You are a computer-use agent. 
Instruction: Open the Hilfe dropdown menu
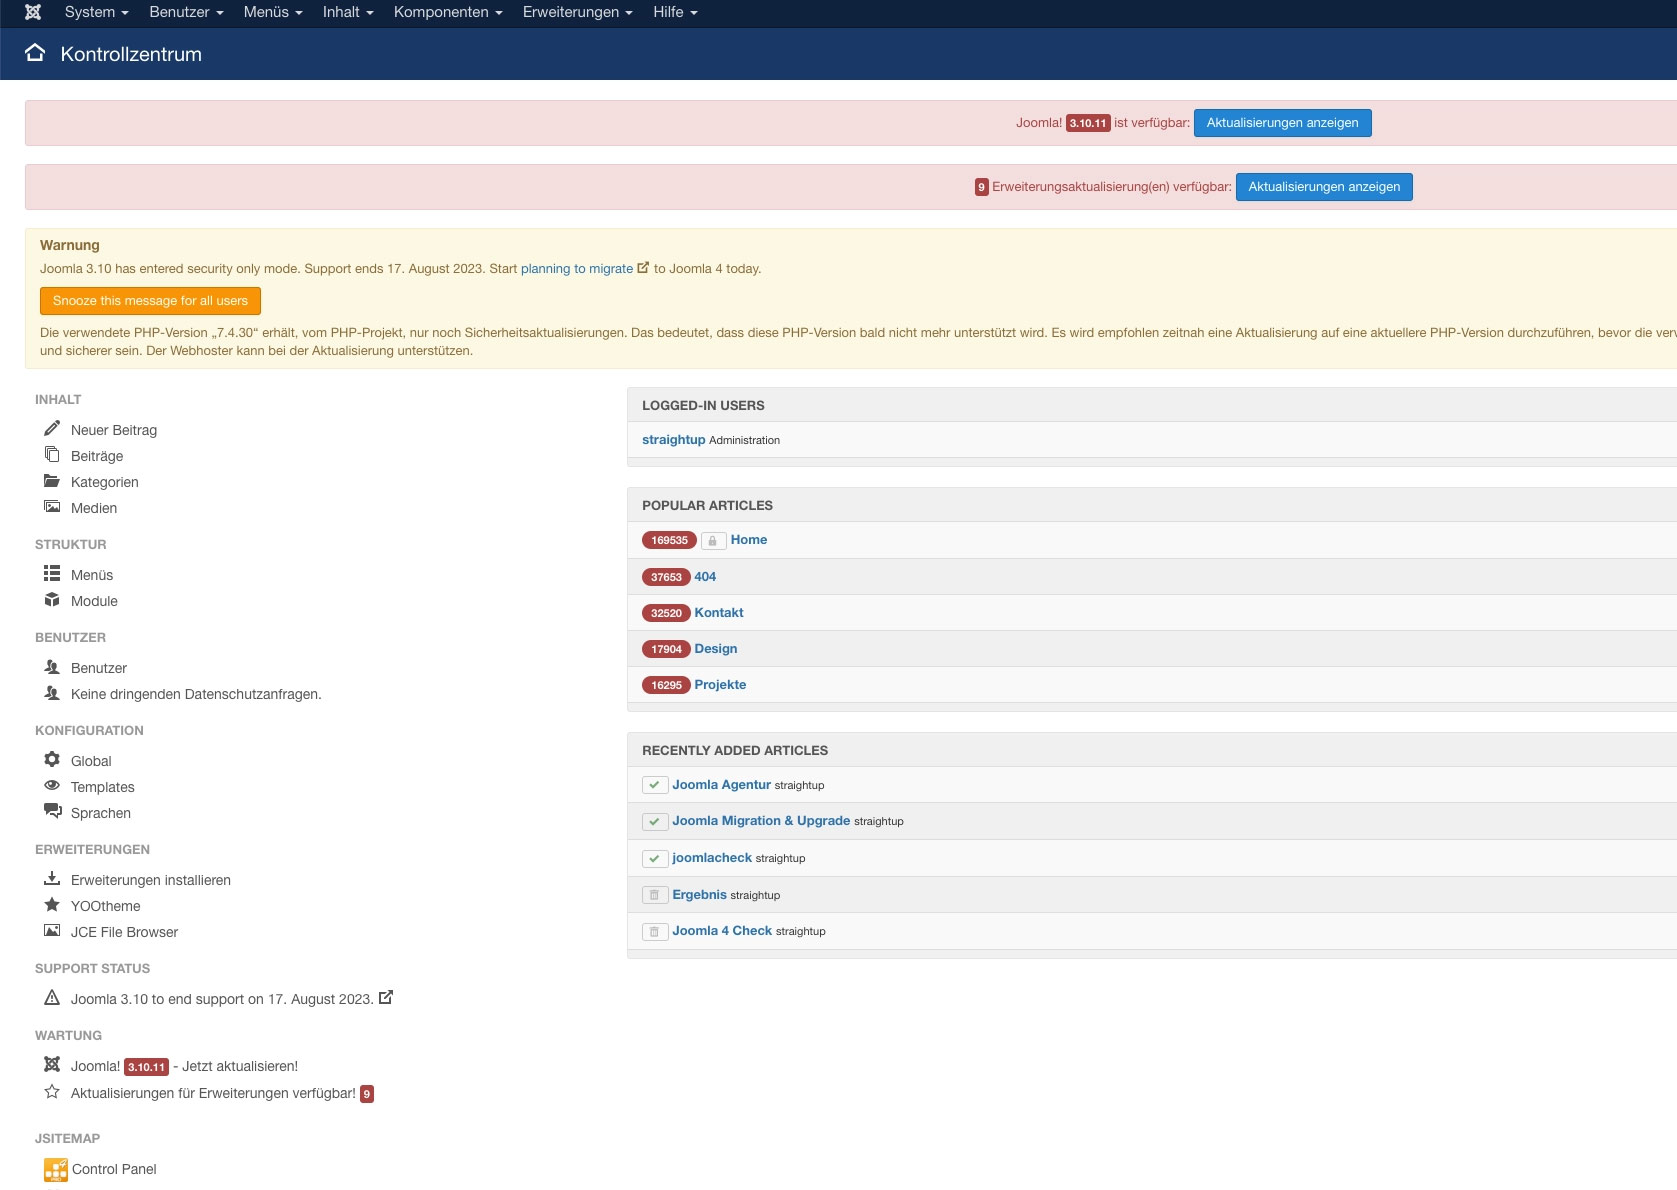click(x=675, y=12)
